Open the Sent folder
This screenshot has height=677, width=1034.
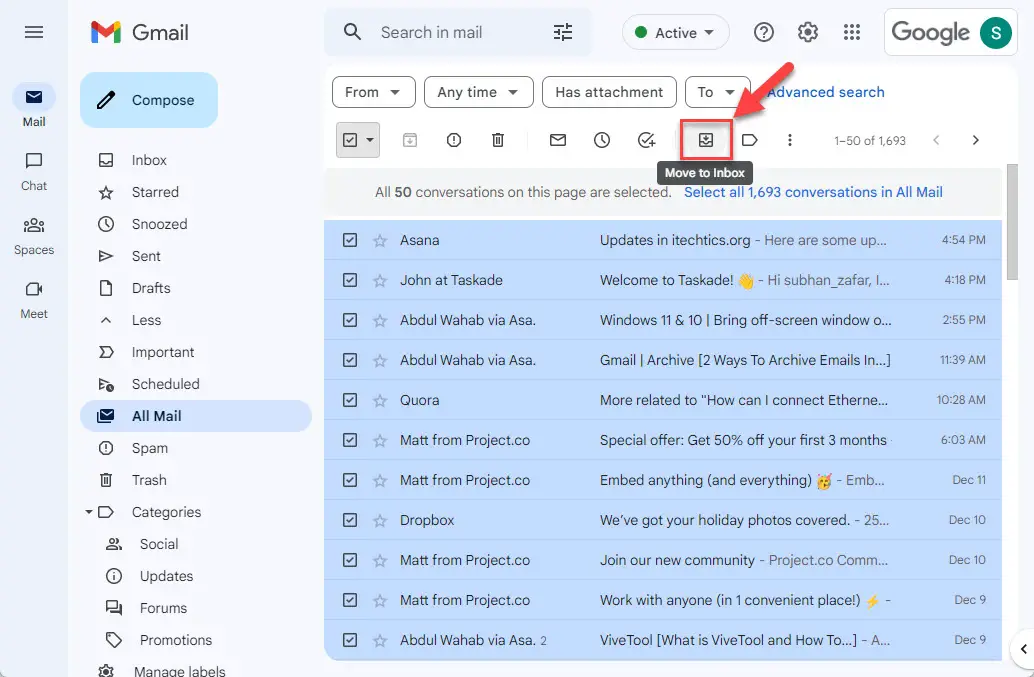pyautogui.click(x=195, y=256)
